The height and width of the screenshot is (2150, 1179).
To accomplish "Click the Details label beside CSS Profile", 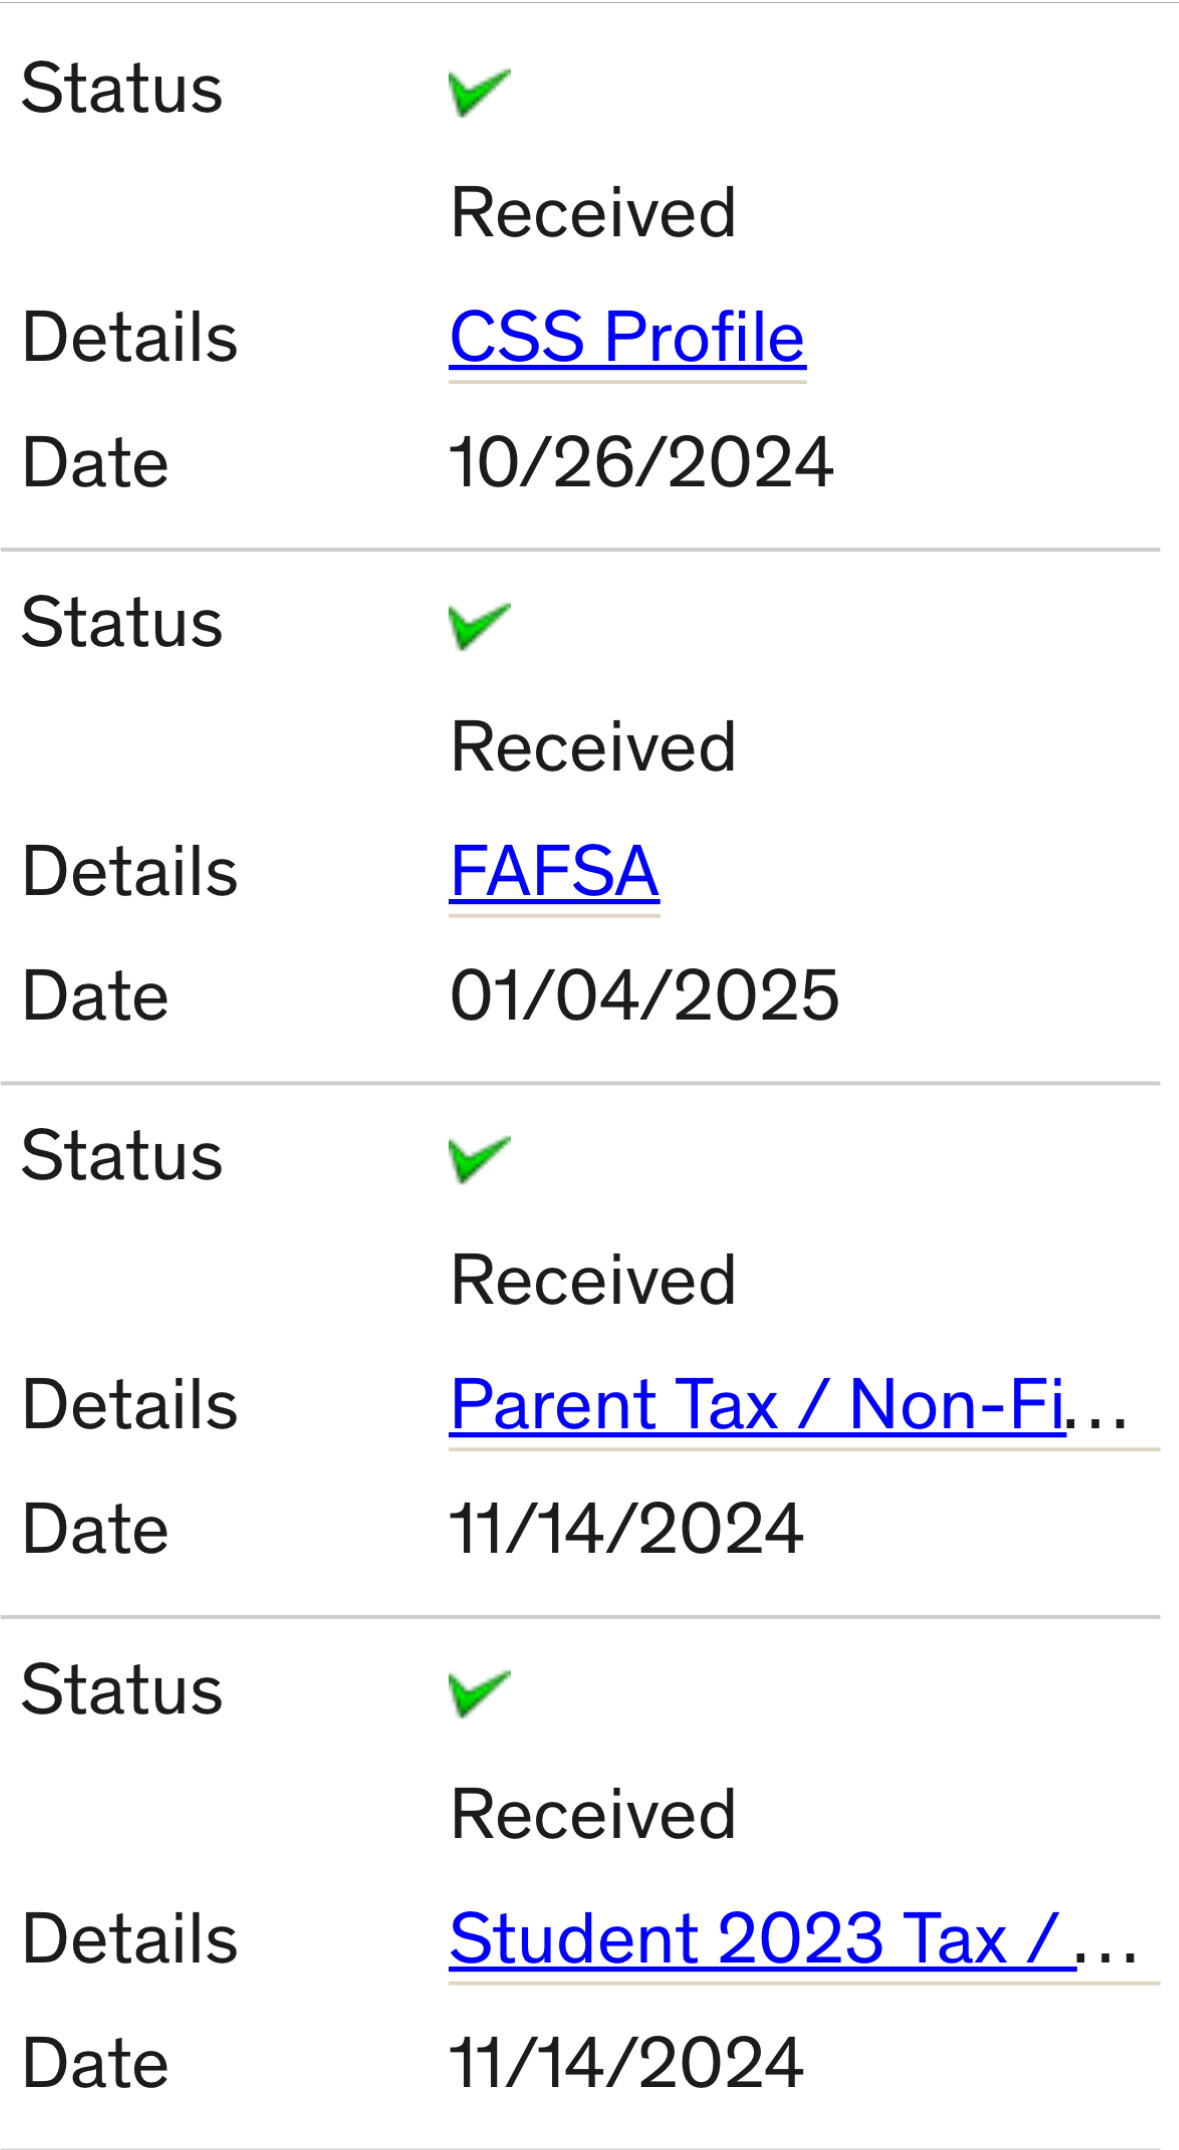I will click(x=130, y=337).
